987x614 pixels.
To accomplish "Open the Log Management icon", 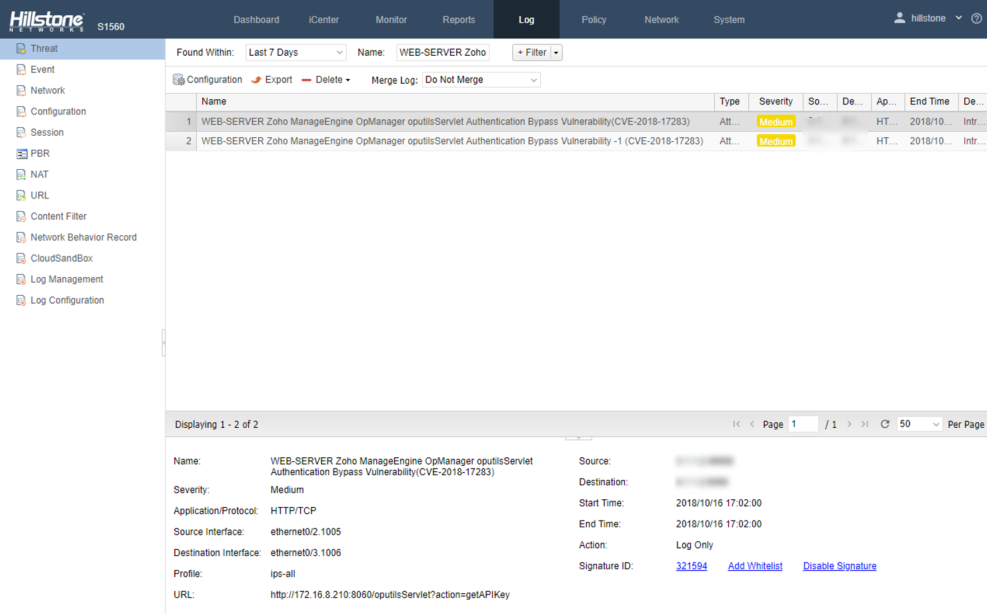I will pos(21,280).
